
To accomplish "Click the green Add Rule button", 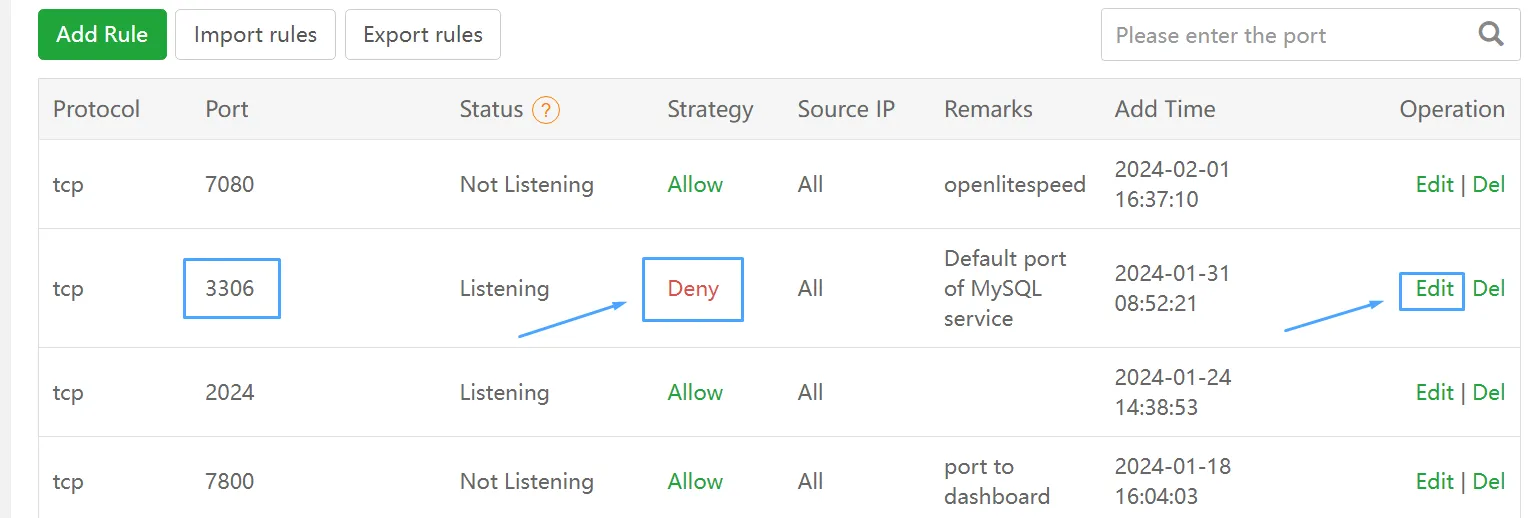I will pos(102,35).
